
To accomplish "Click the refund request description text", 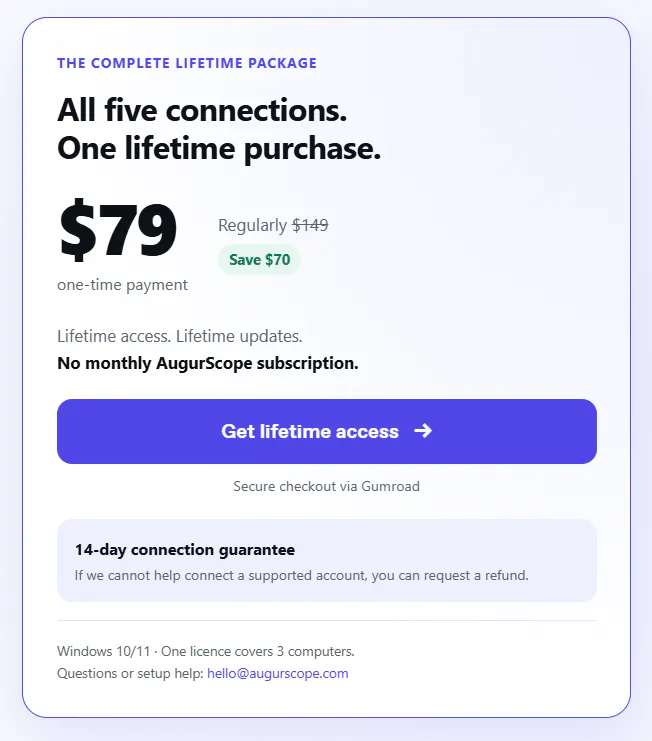I will 301,575.
